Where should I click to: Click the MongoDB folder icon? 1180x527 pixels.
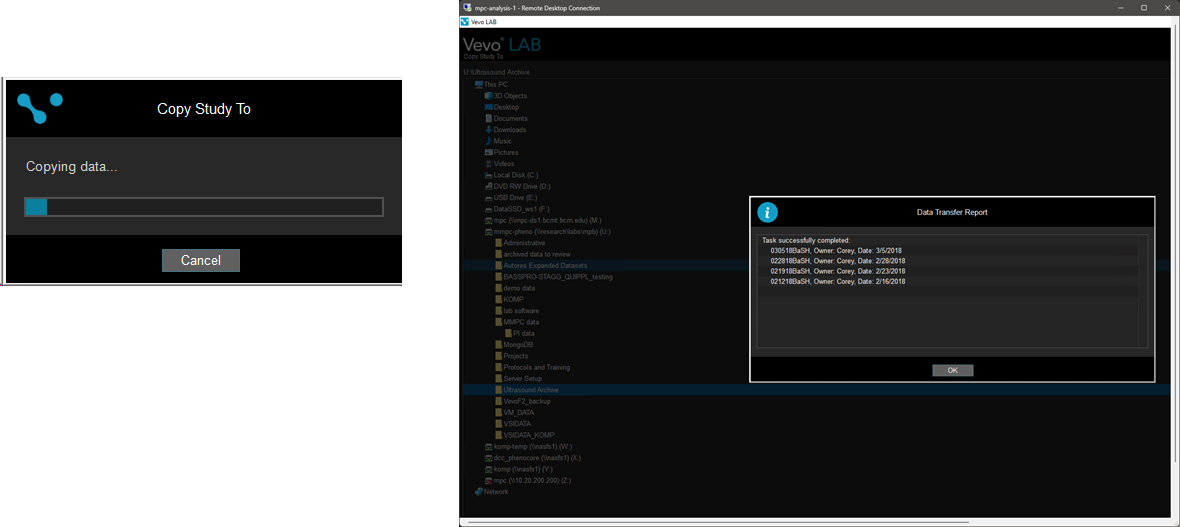498,345
